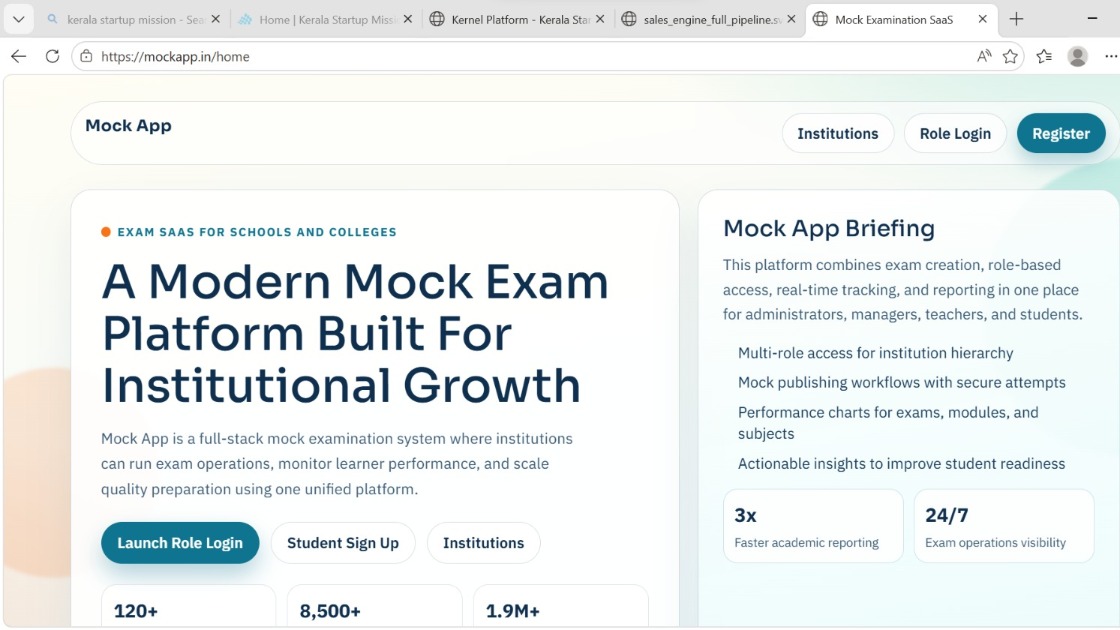Expand the tab search dropdown arrow

[x=18, y=19]
